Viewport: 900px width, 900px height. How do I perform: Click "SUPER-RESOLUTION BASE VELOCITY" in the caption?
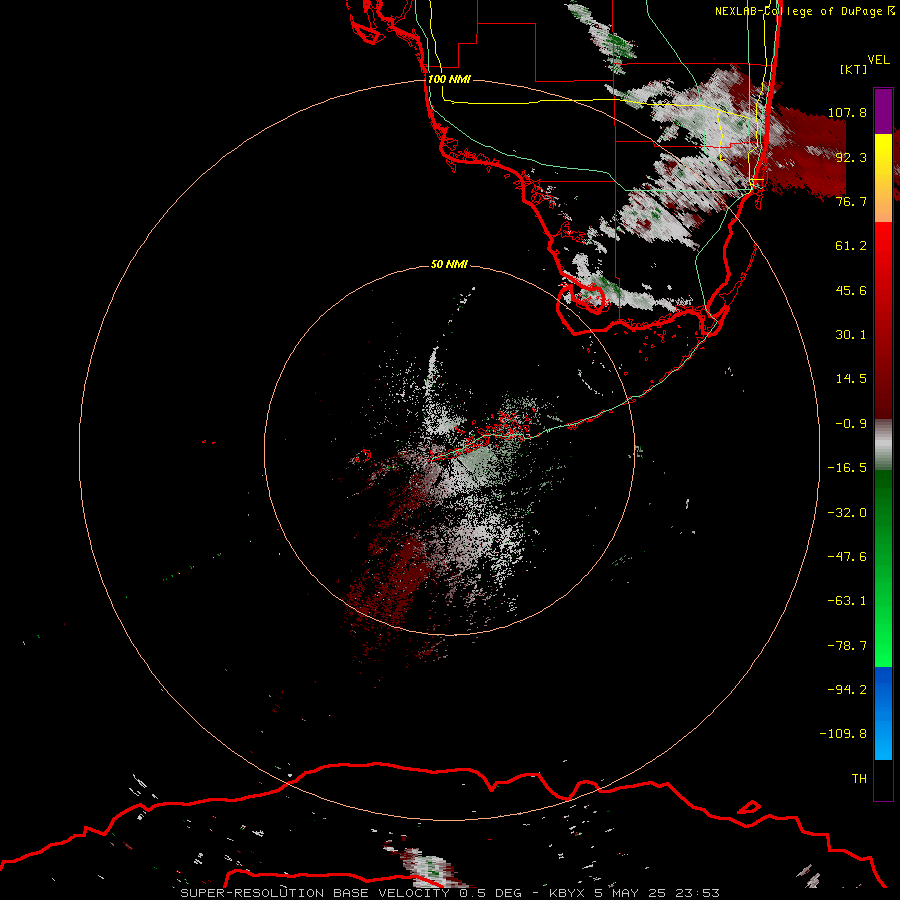315,893
